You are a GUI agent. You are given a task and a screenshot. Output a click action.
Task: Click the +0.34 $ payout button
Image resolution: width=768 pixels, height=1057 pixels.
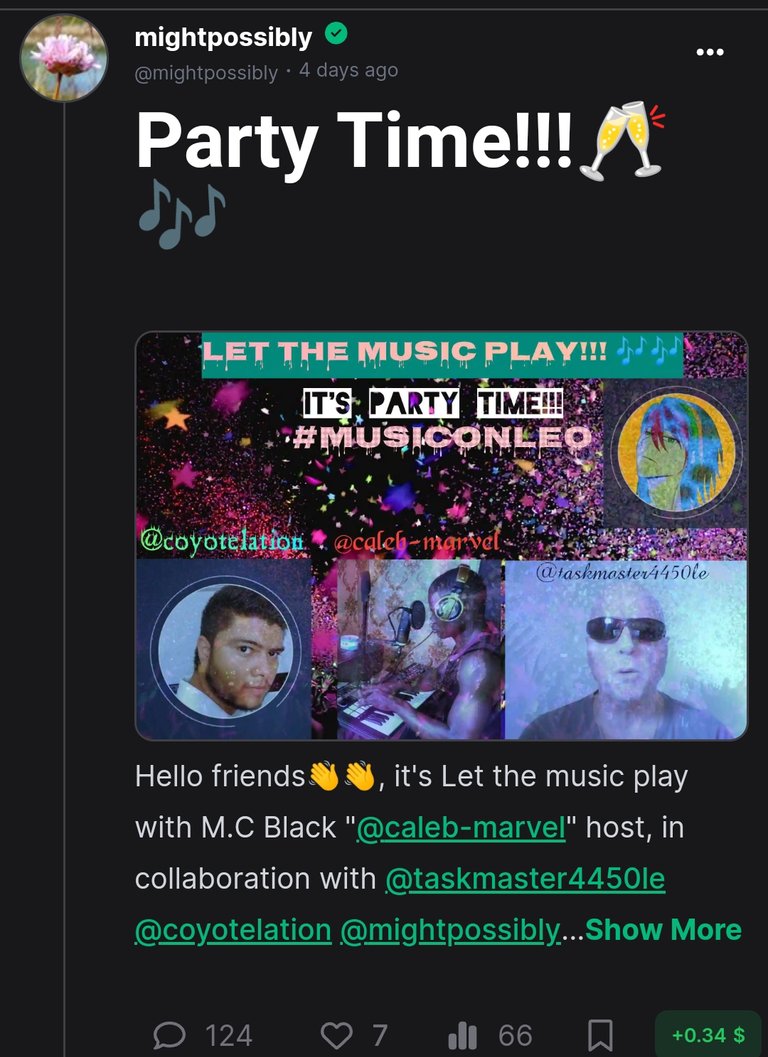(708, 1034)
